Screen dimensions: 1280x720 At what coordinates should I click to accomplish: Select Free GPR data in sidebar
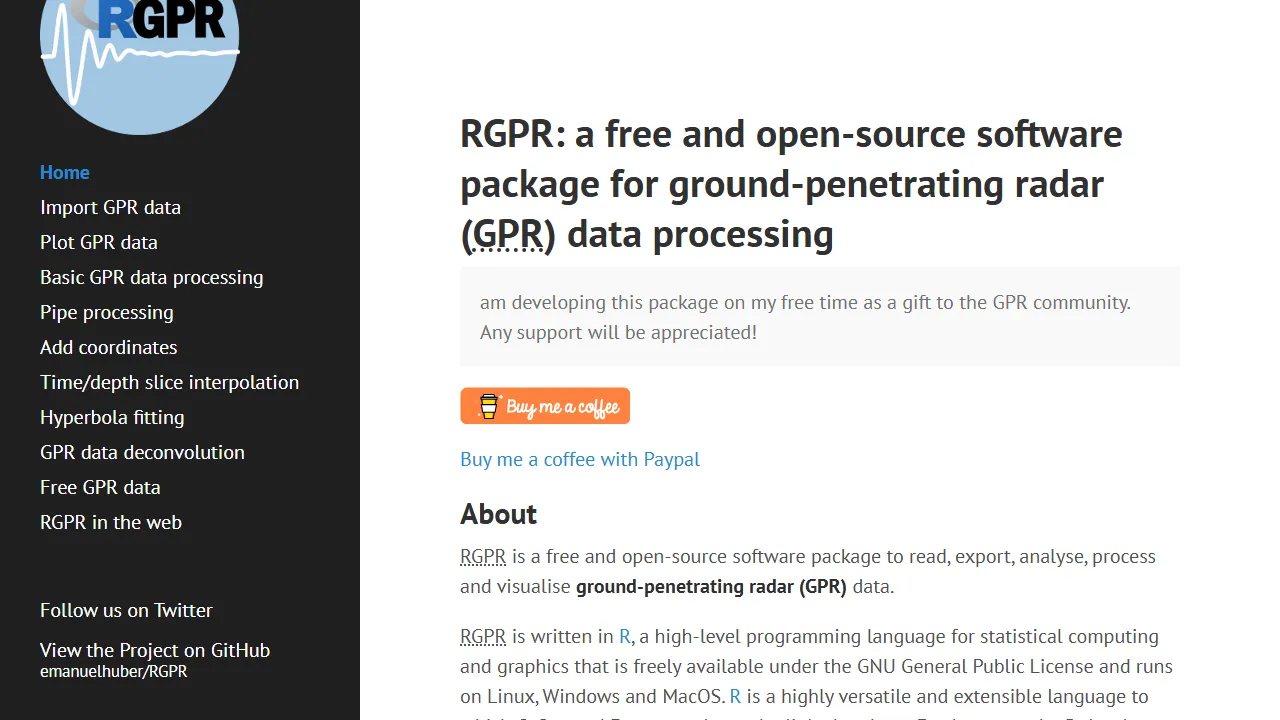tap(100, 487)
